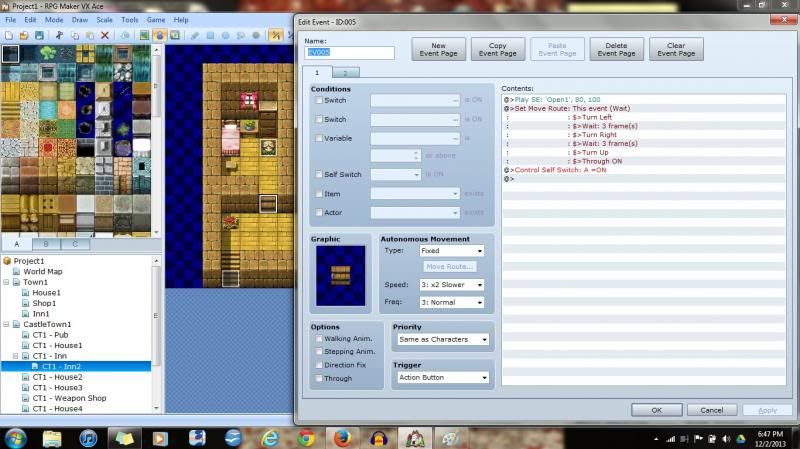Click the Cut scissors icon in toolbar
The width and height of the screenshot is (800, 449).
coord(59,35)
